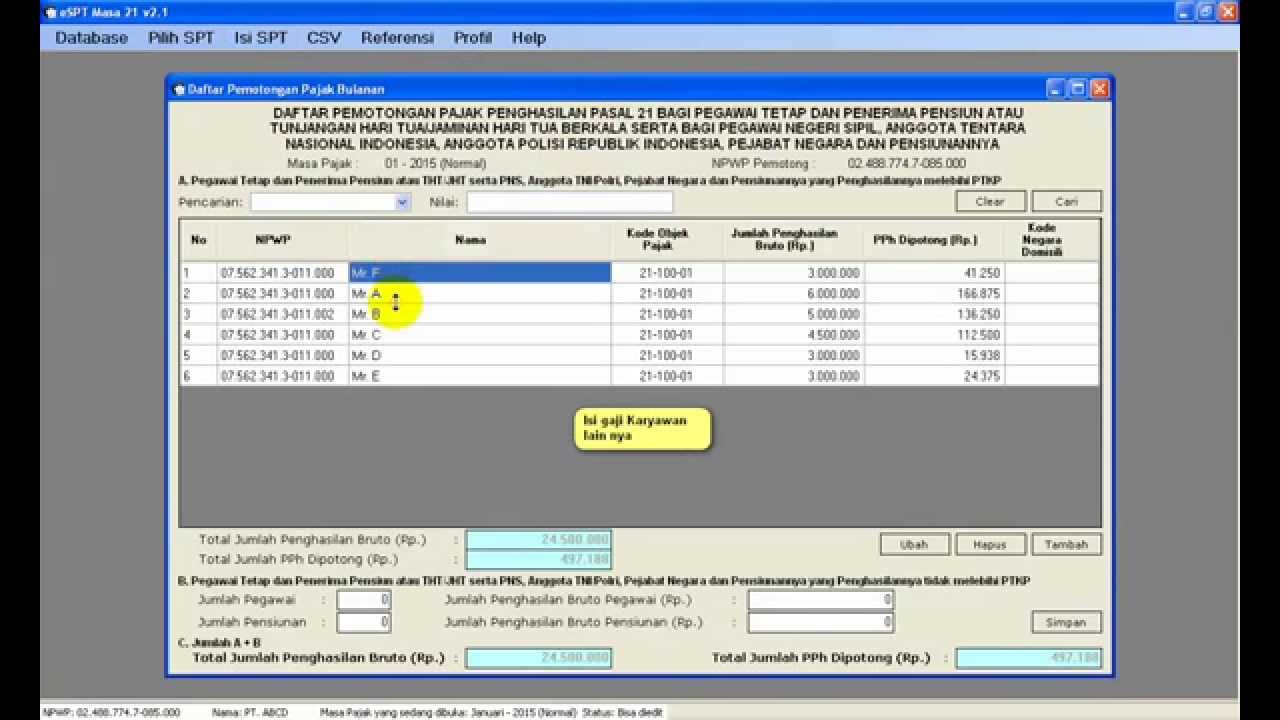Maximize the Daftar Pemotongan Pajak Bulanan window

pos(1078,89)
